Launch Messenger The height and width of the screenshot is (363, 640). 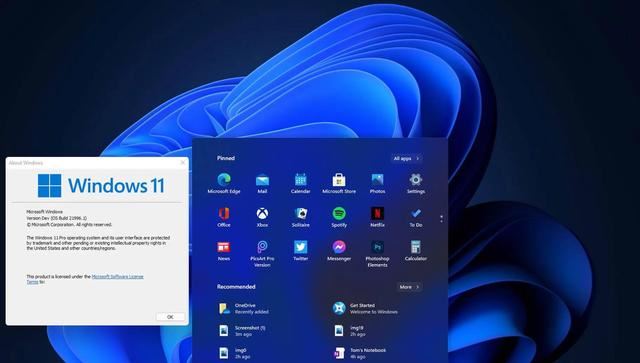point(339,250)
